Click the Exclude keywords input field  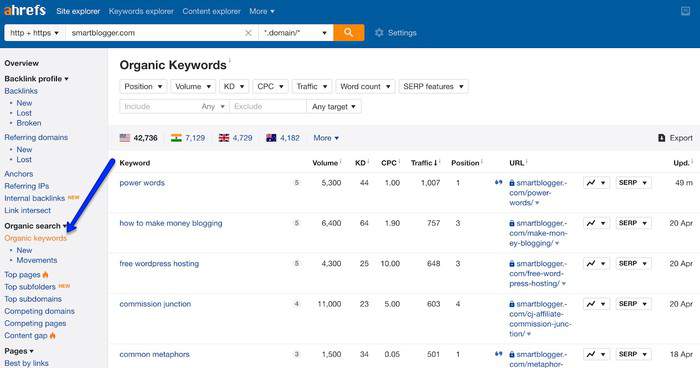tap(268, 107)
